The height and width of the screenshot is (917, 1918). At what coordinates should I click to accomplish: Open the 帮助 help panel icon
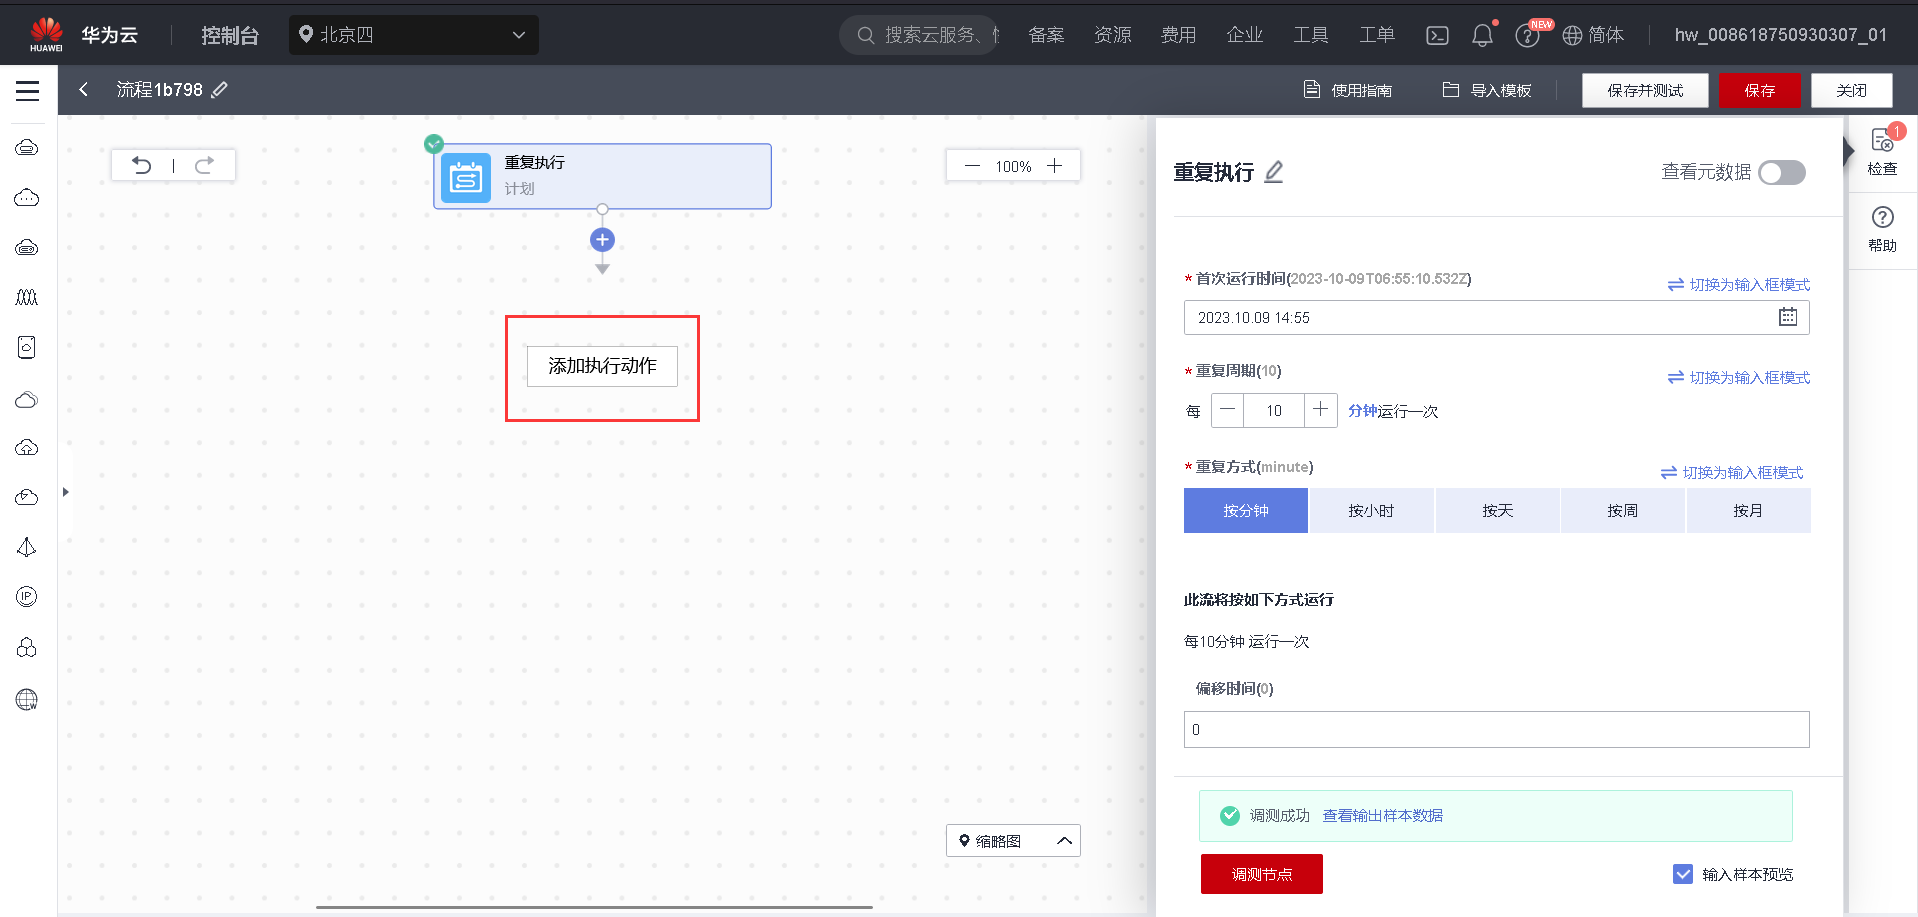point(1882,228)
